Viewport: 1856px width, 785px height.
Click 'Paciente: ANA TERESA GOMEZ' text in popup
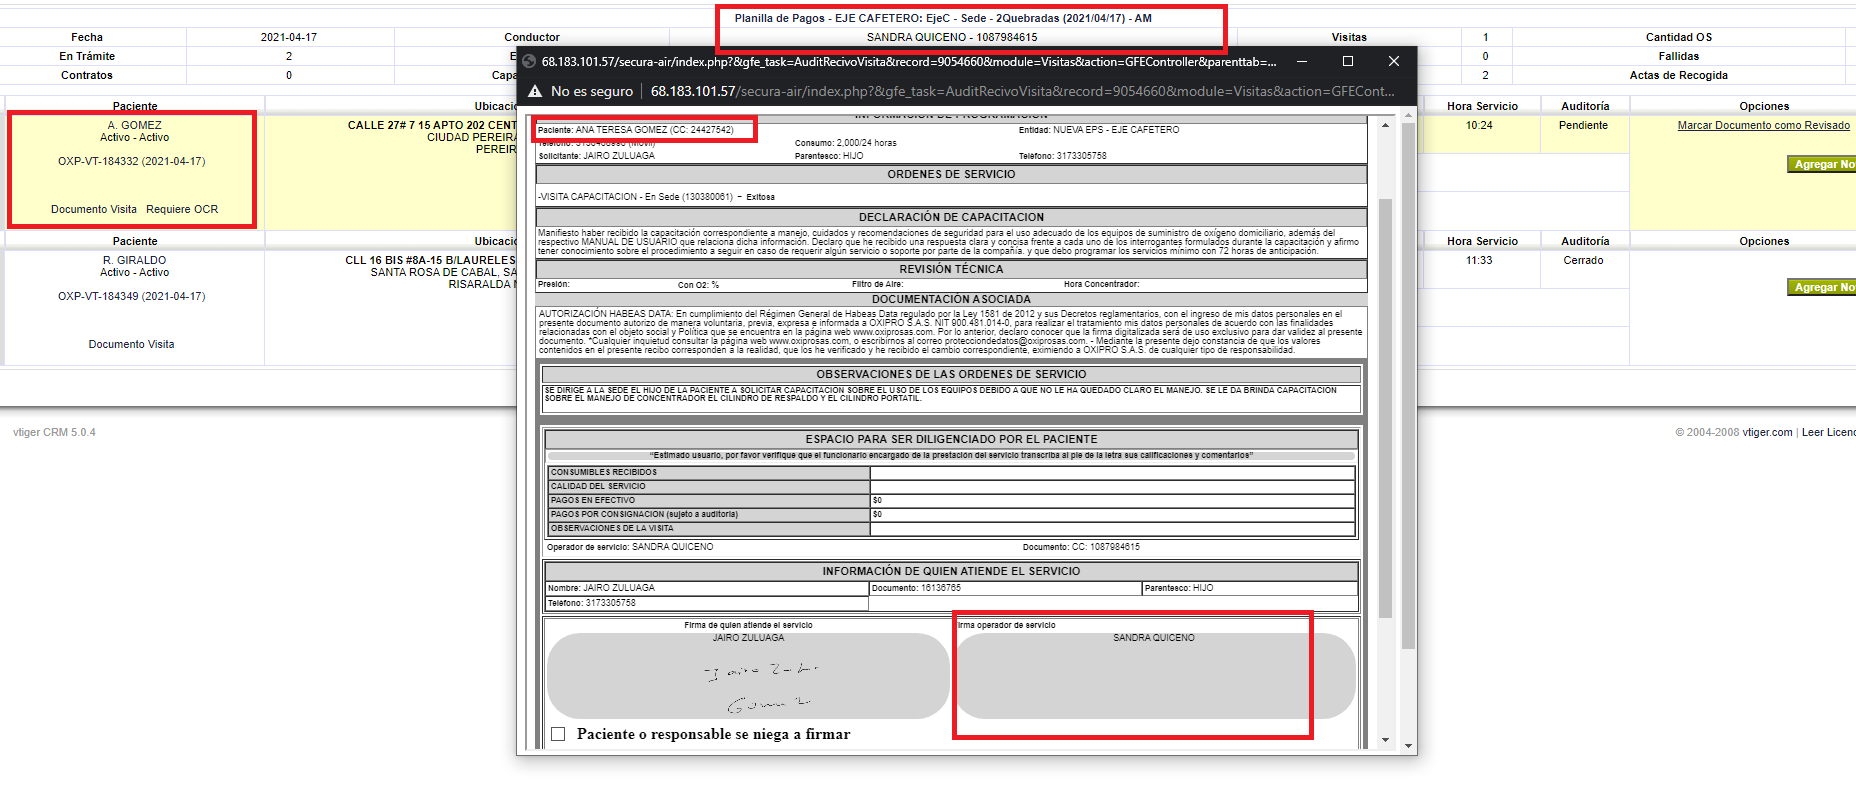(635, 130)
